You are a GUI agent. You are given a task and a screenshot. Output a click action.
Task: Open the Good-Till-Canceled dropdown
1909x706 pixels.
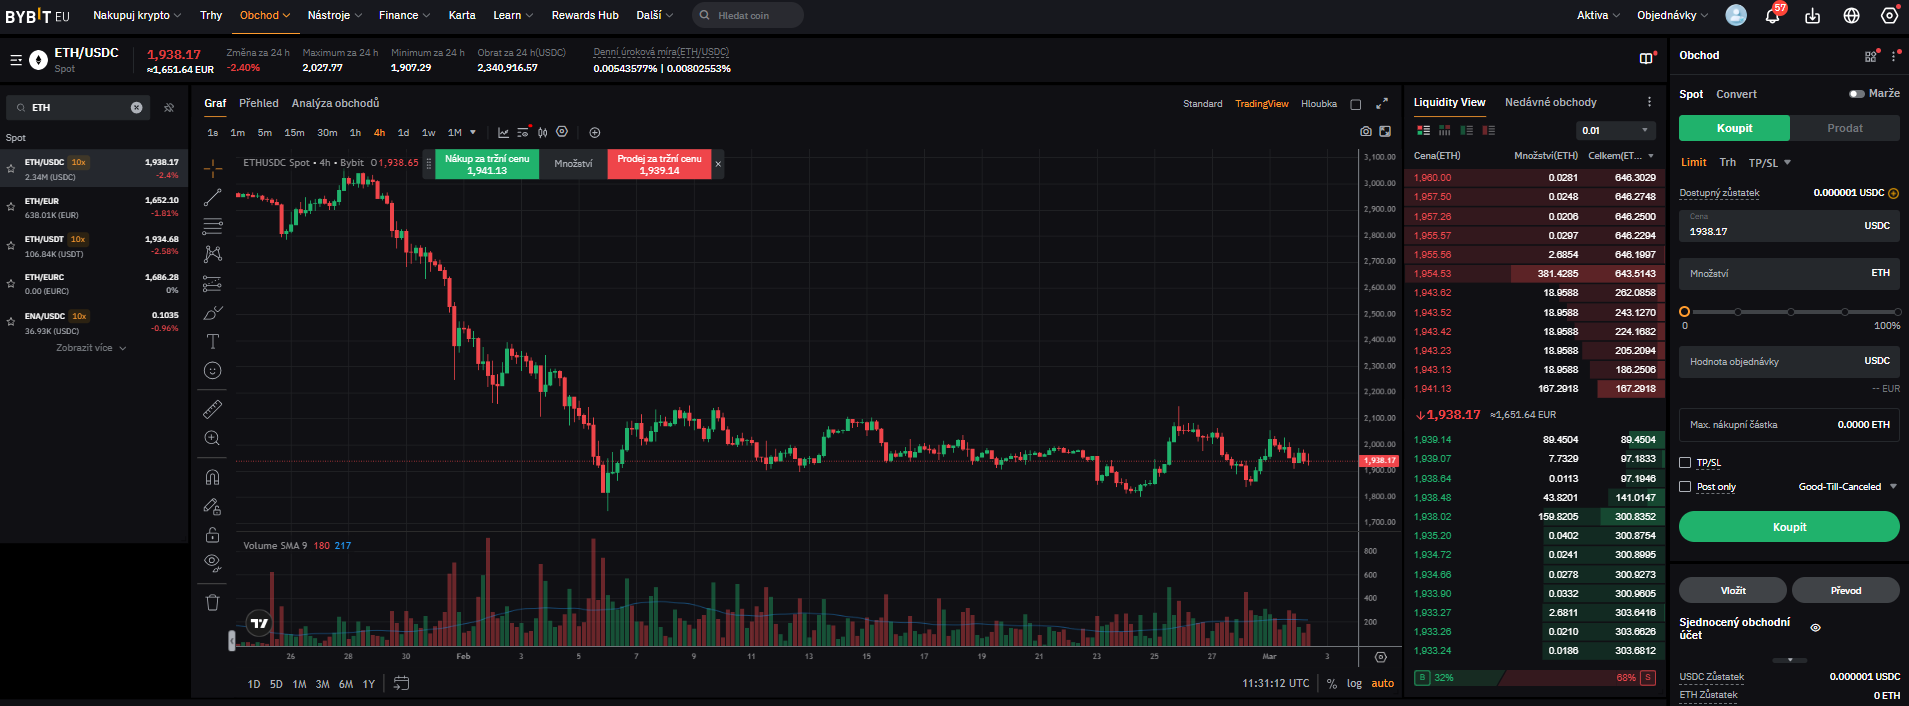[1846, 487]
